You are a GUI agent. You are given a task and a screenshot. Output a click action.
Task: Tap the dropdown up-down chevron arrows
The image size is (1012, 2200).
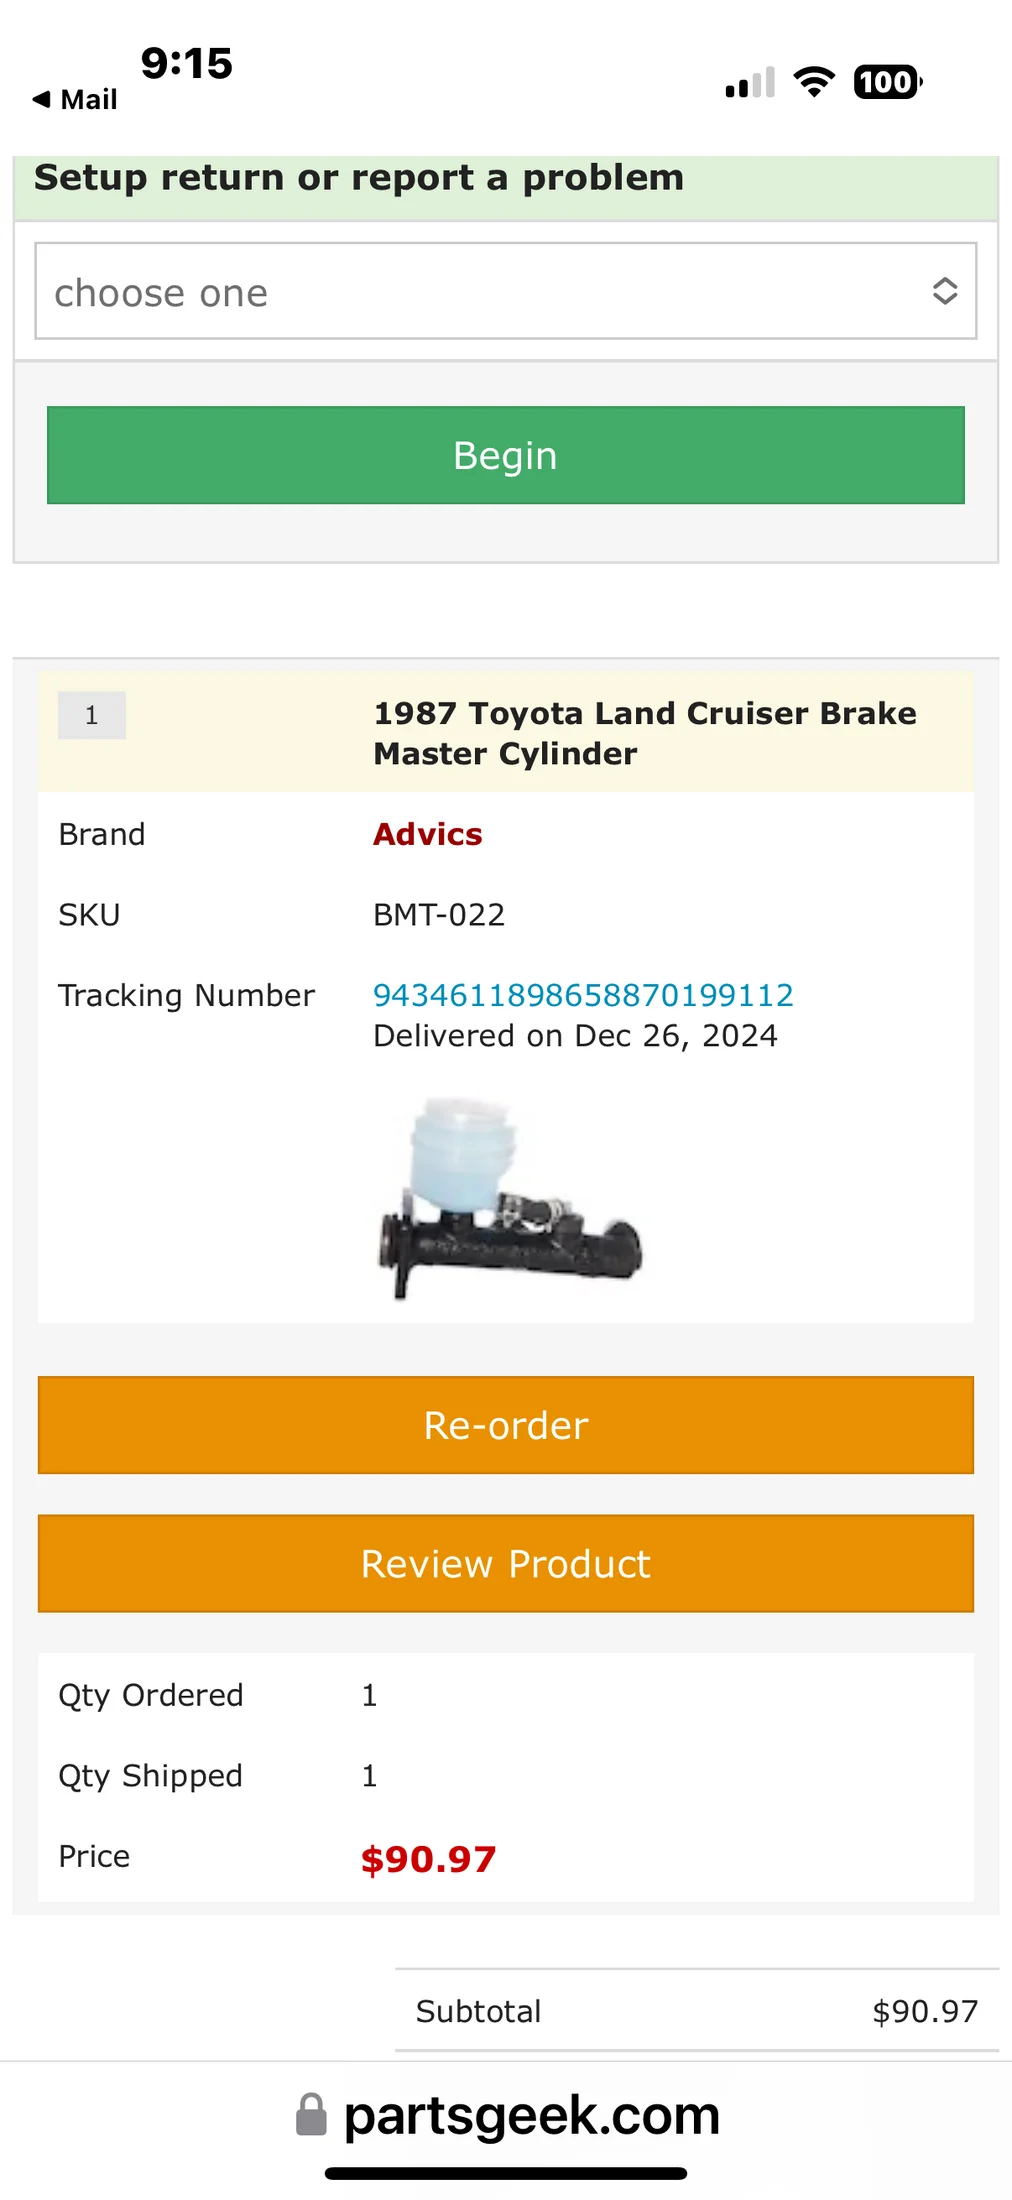pos(944,291)
